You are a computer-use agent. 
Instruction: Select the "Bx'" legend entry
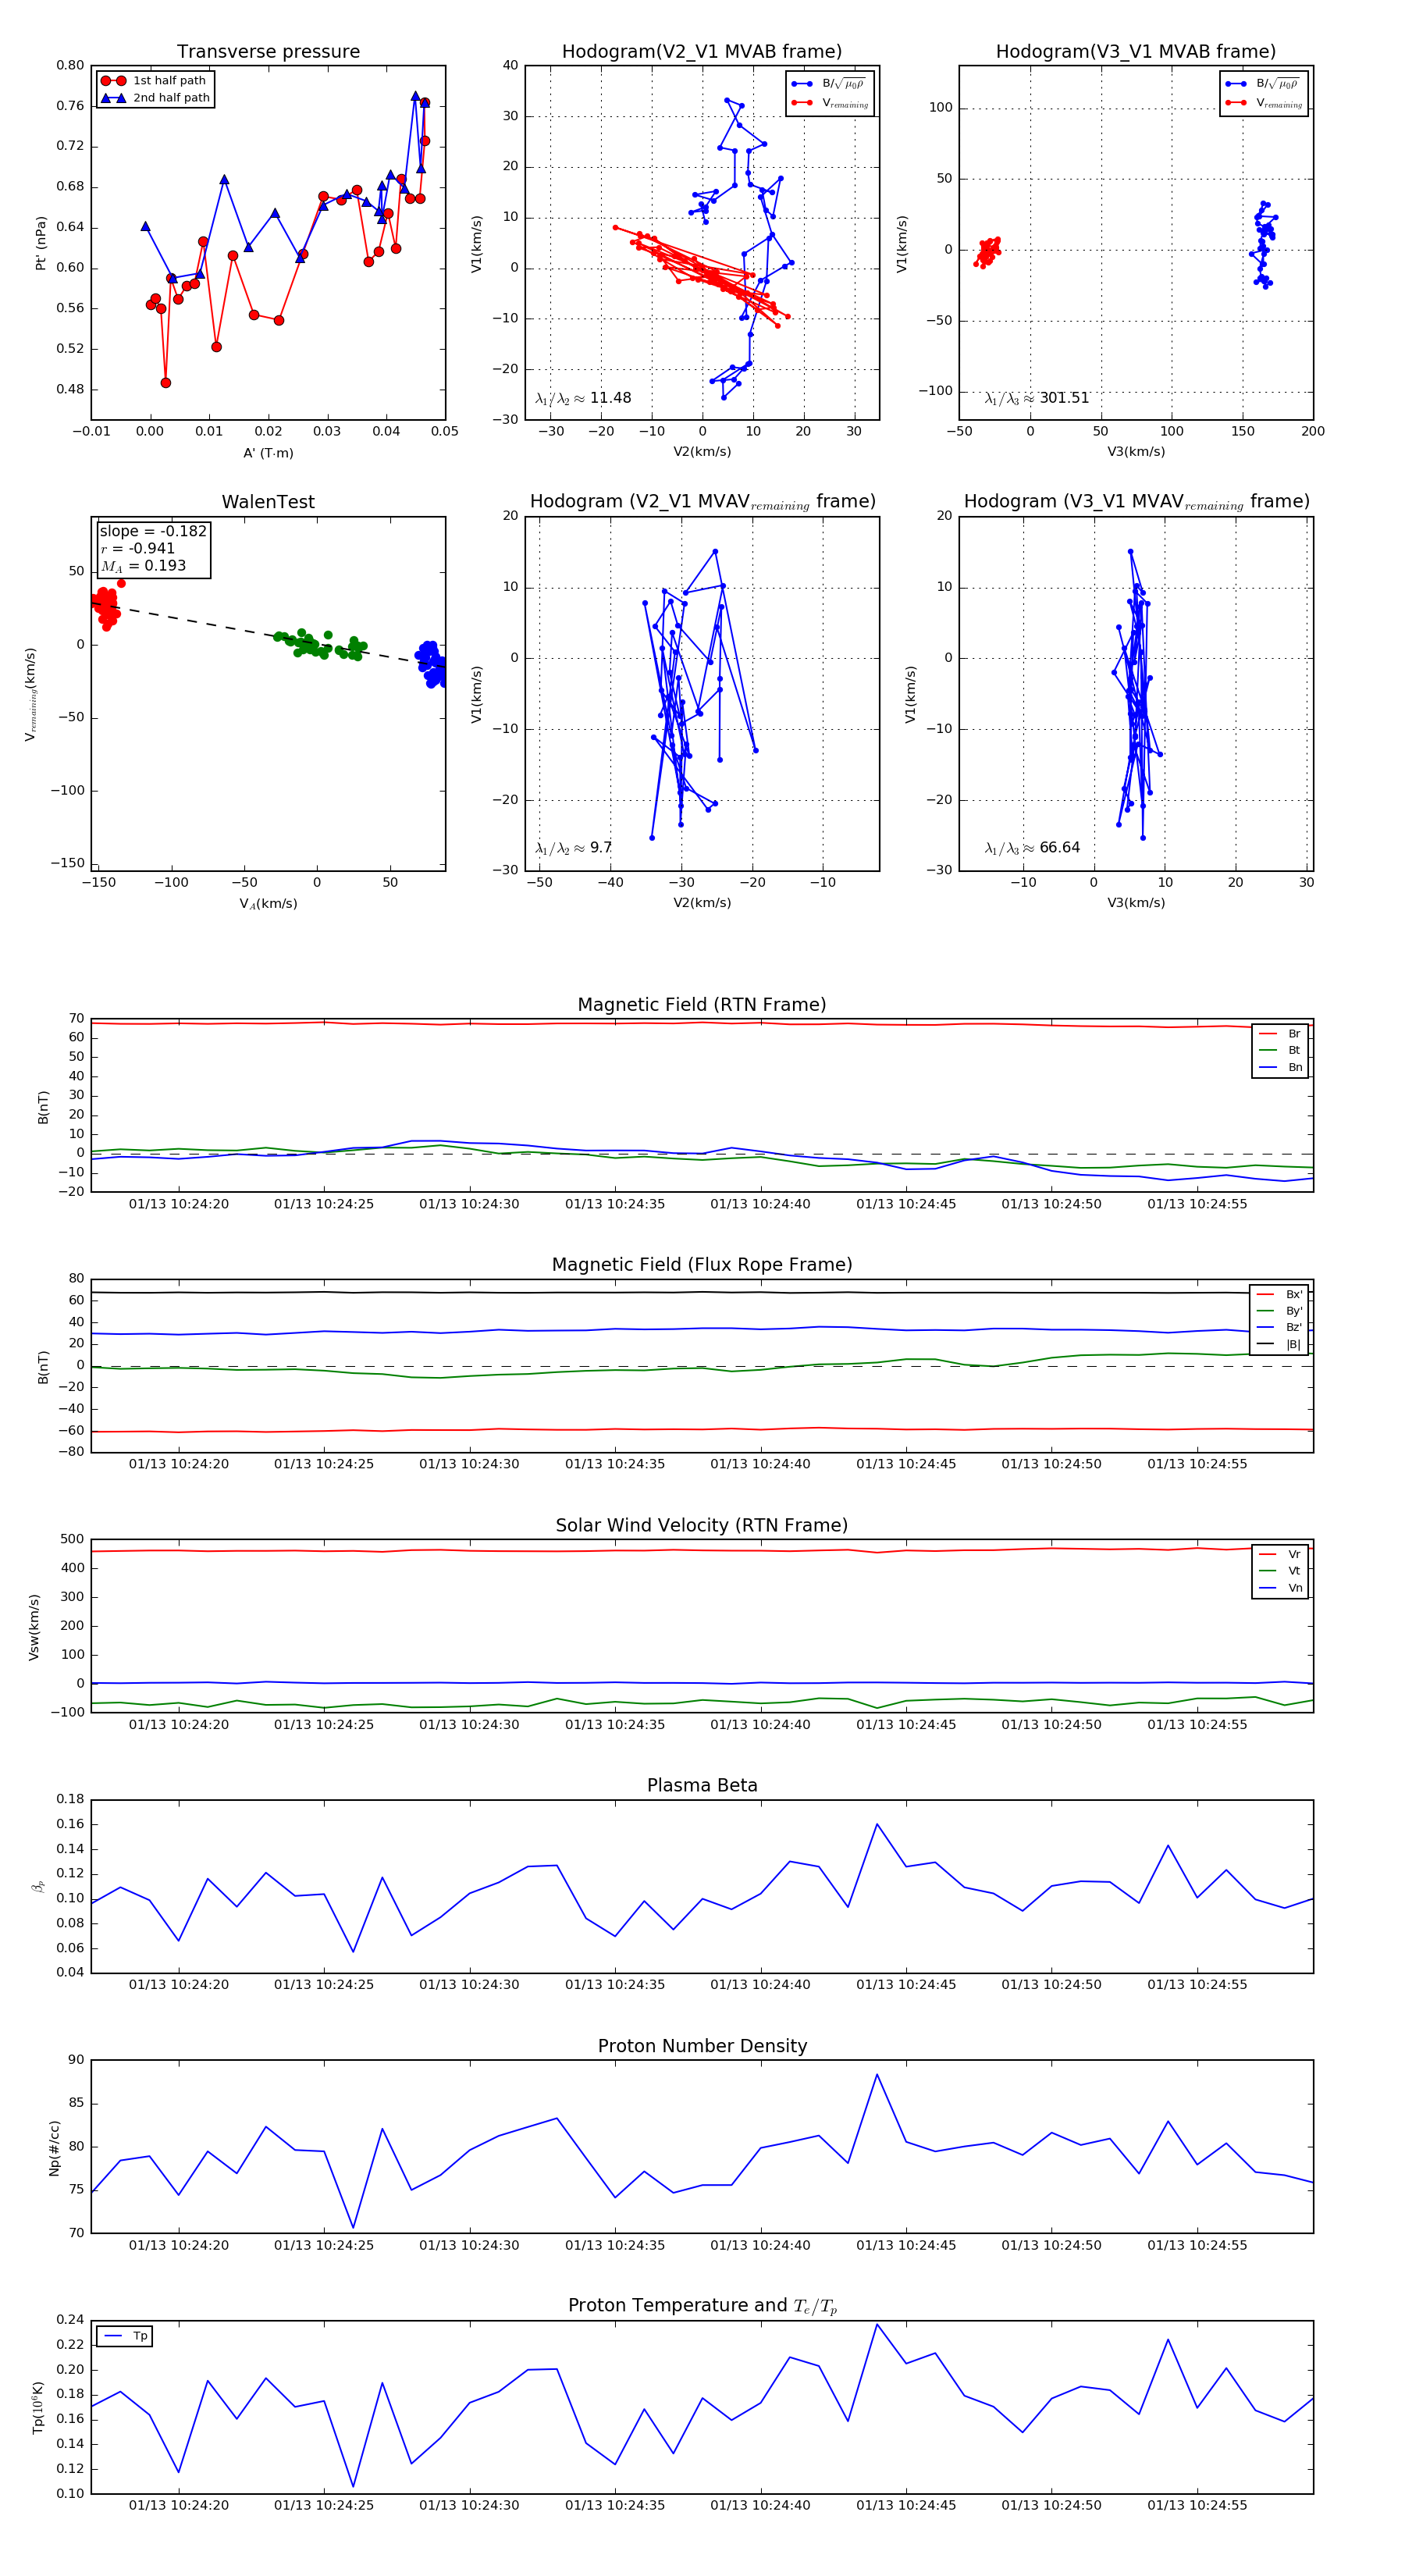1279,1294
